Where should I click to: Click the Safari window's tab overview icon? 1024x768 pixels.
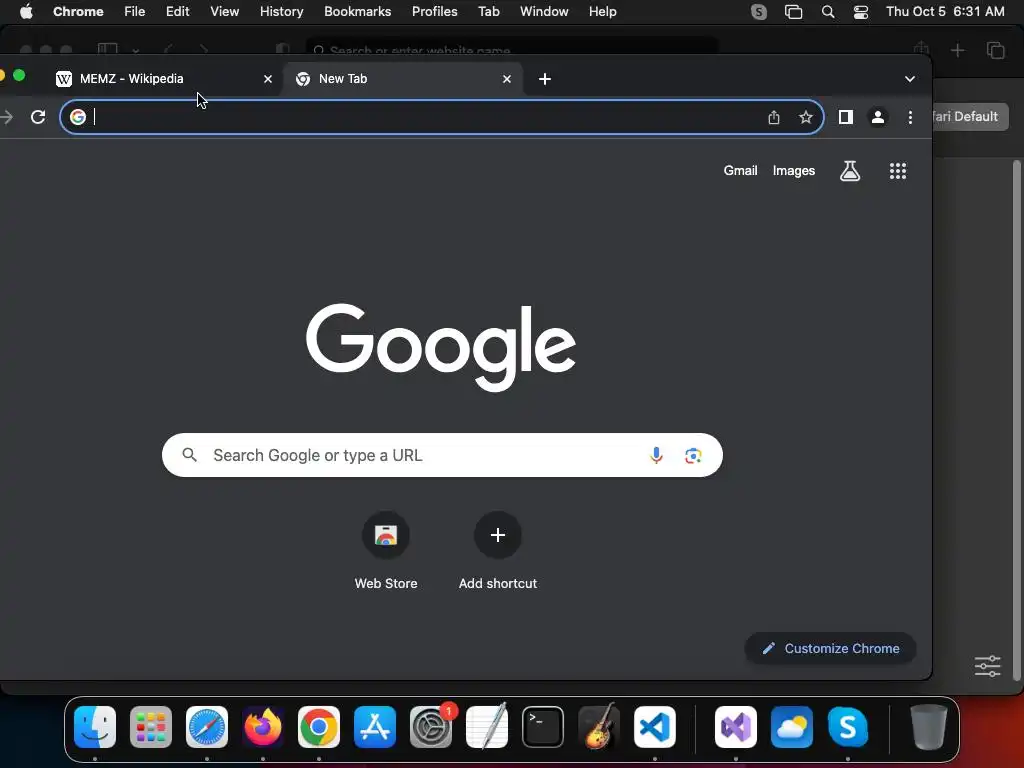[995, 50]
